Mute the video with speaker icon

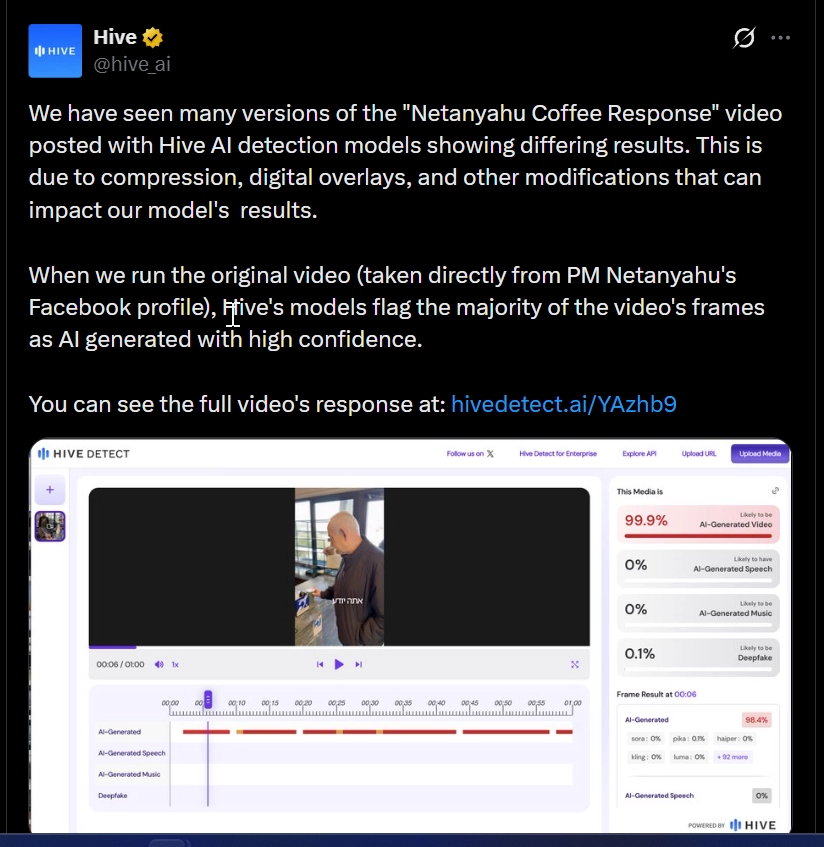tap(159, 664)
